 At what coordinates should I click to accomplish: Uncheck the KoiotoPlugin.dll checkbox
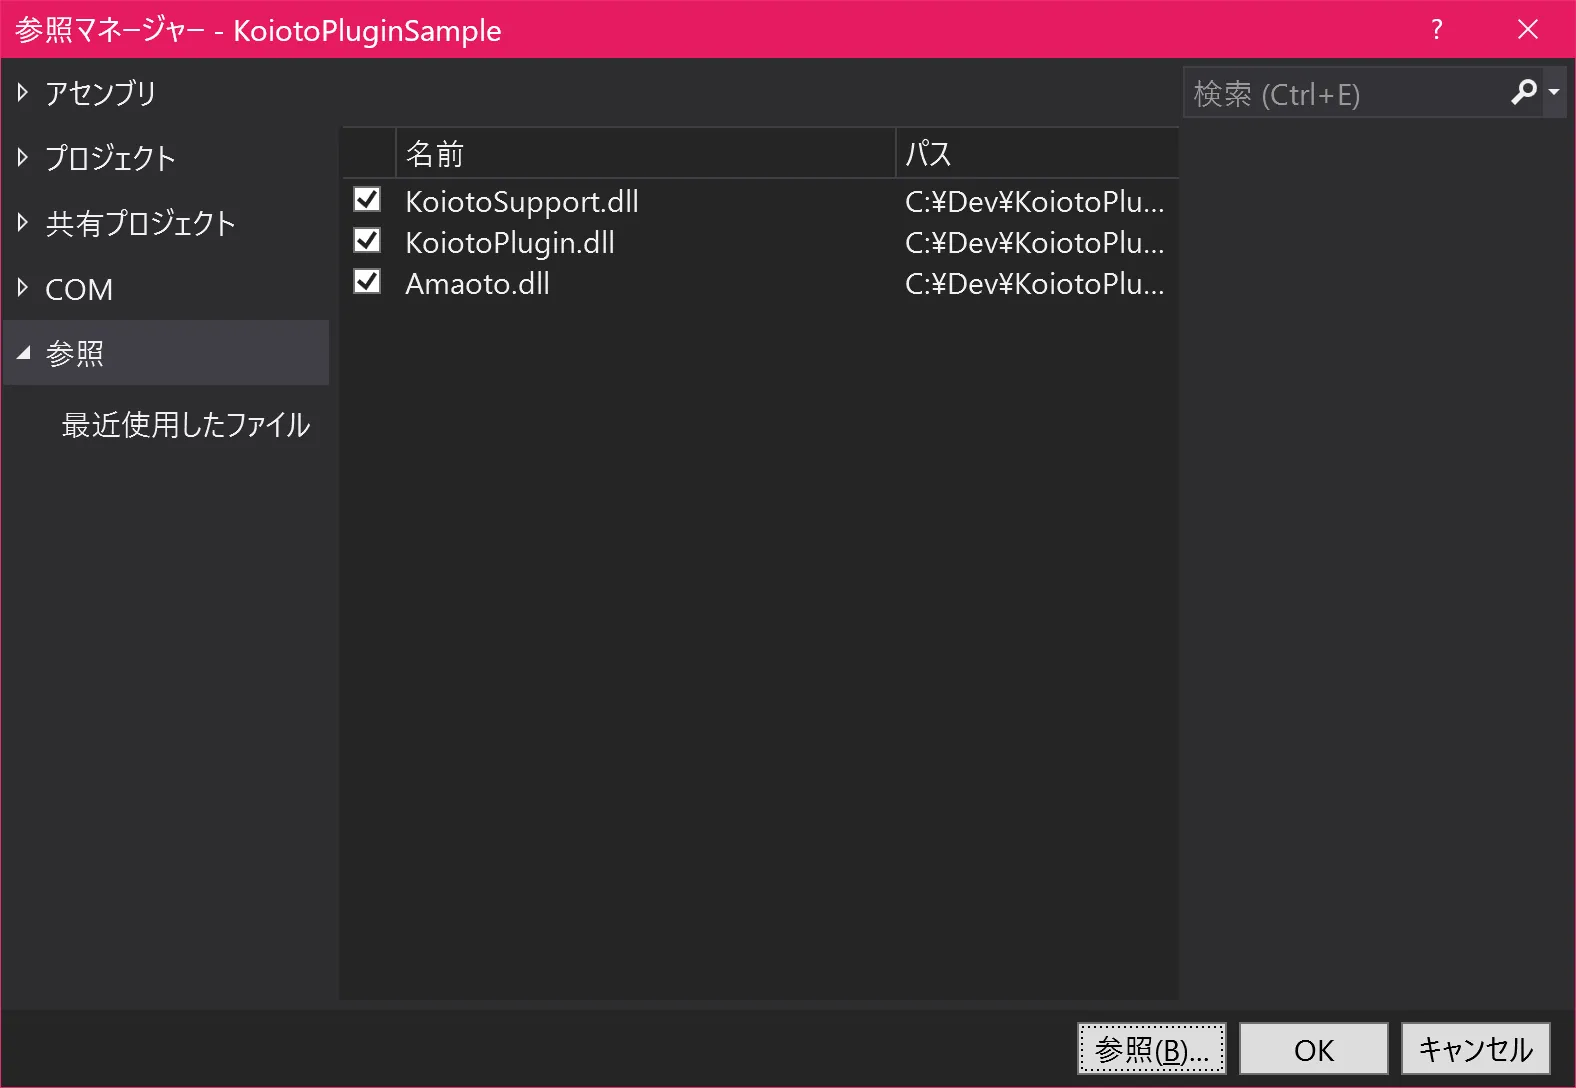pos(367,241)
